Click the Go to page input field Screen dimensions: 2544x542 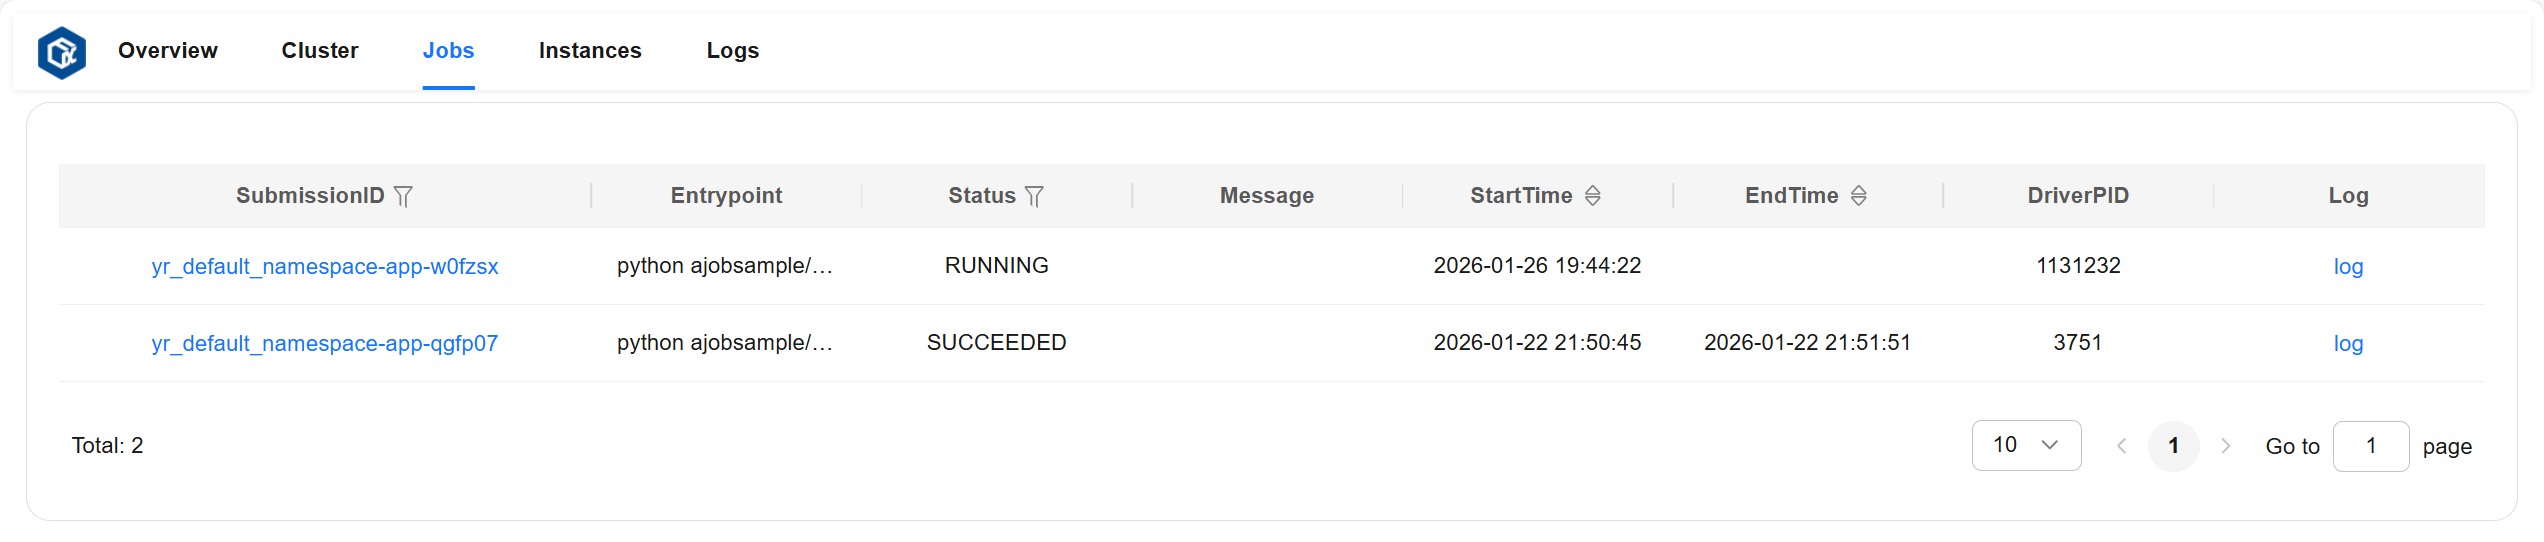coord(2370,446)
